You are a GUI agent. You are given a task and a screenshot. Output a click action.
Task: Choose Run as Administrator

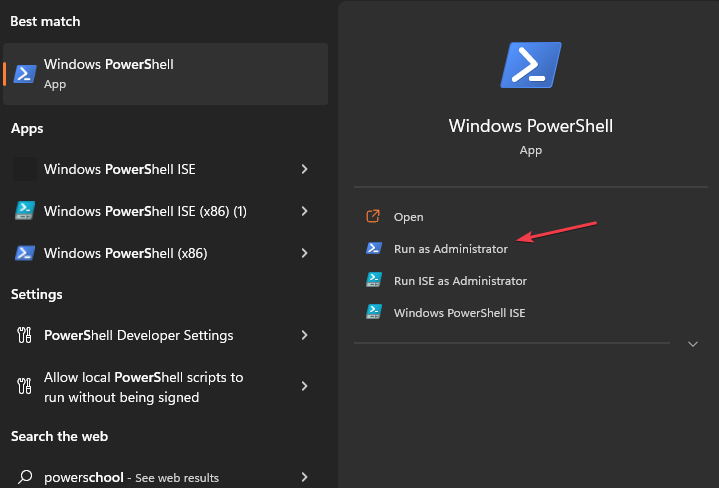click(x=451, y=249)
